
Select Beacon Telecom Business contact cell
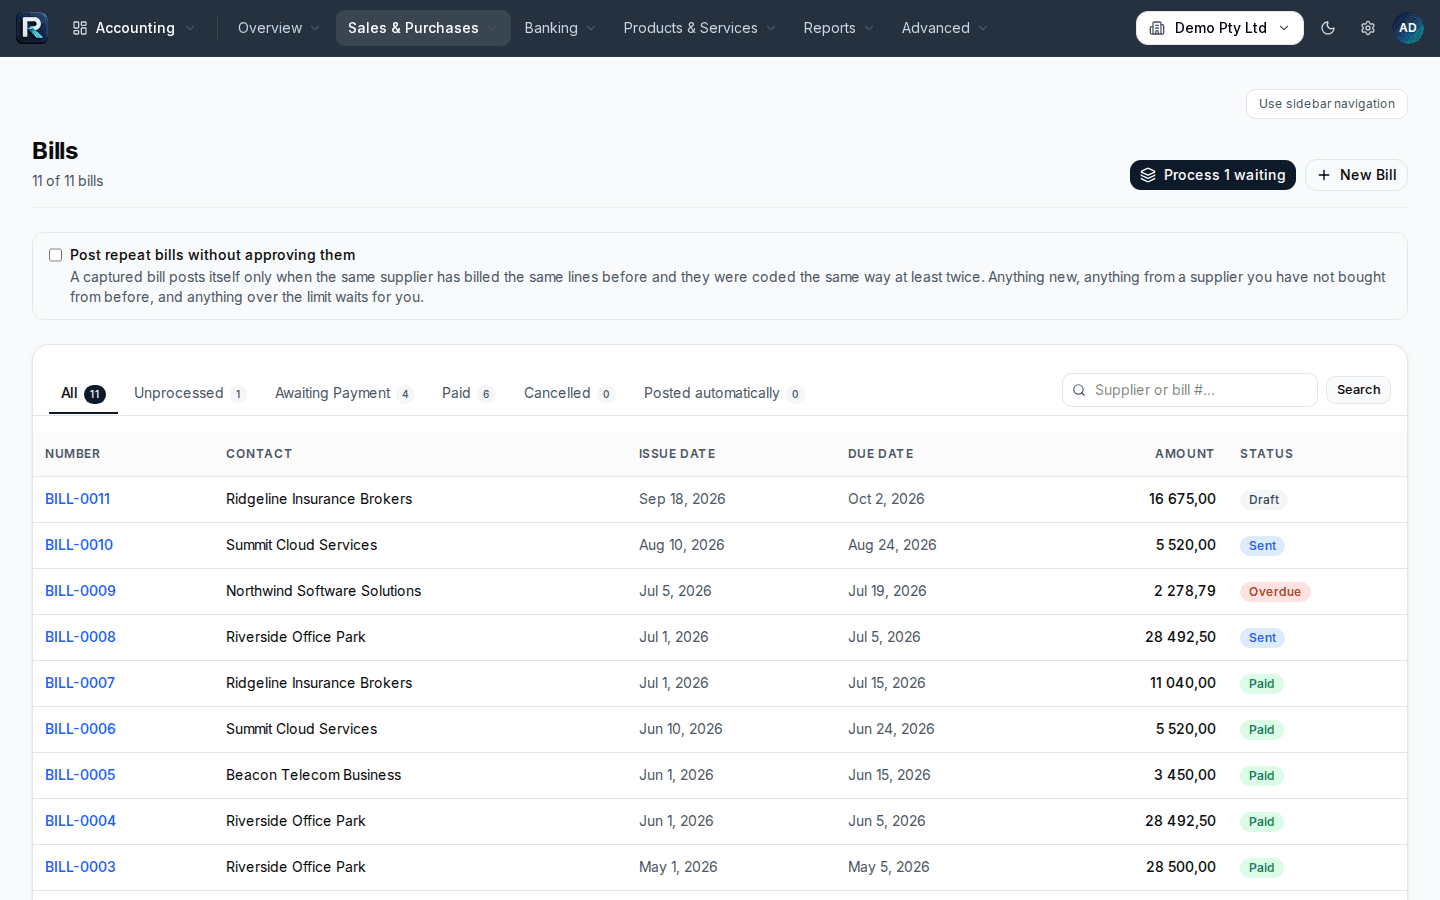pos(313,775)
